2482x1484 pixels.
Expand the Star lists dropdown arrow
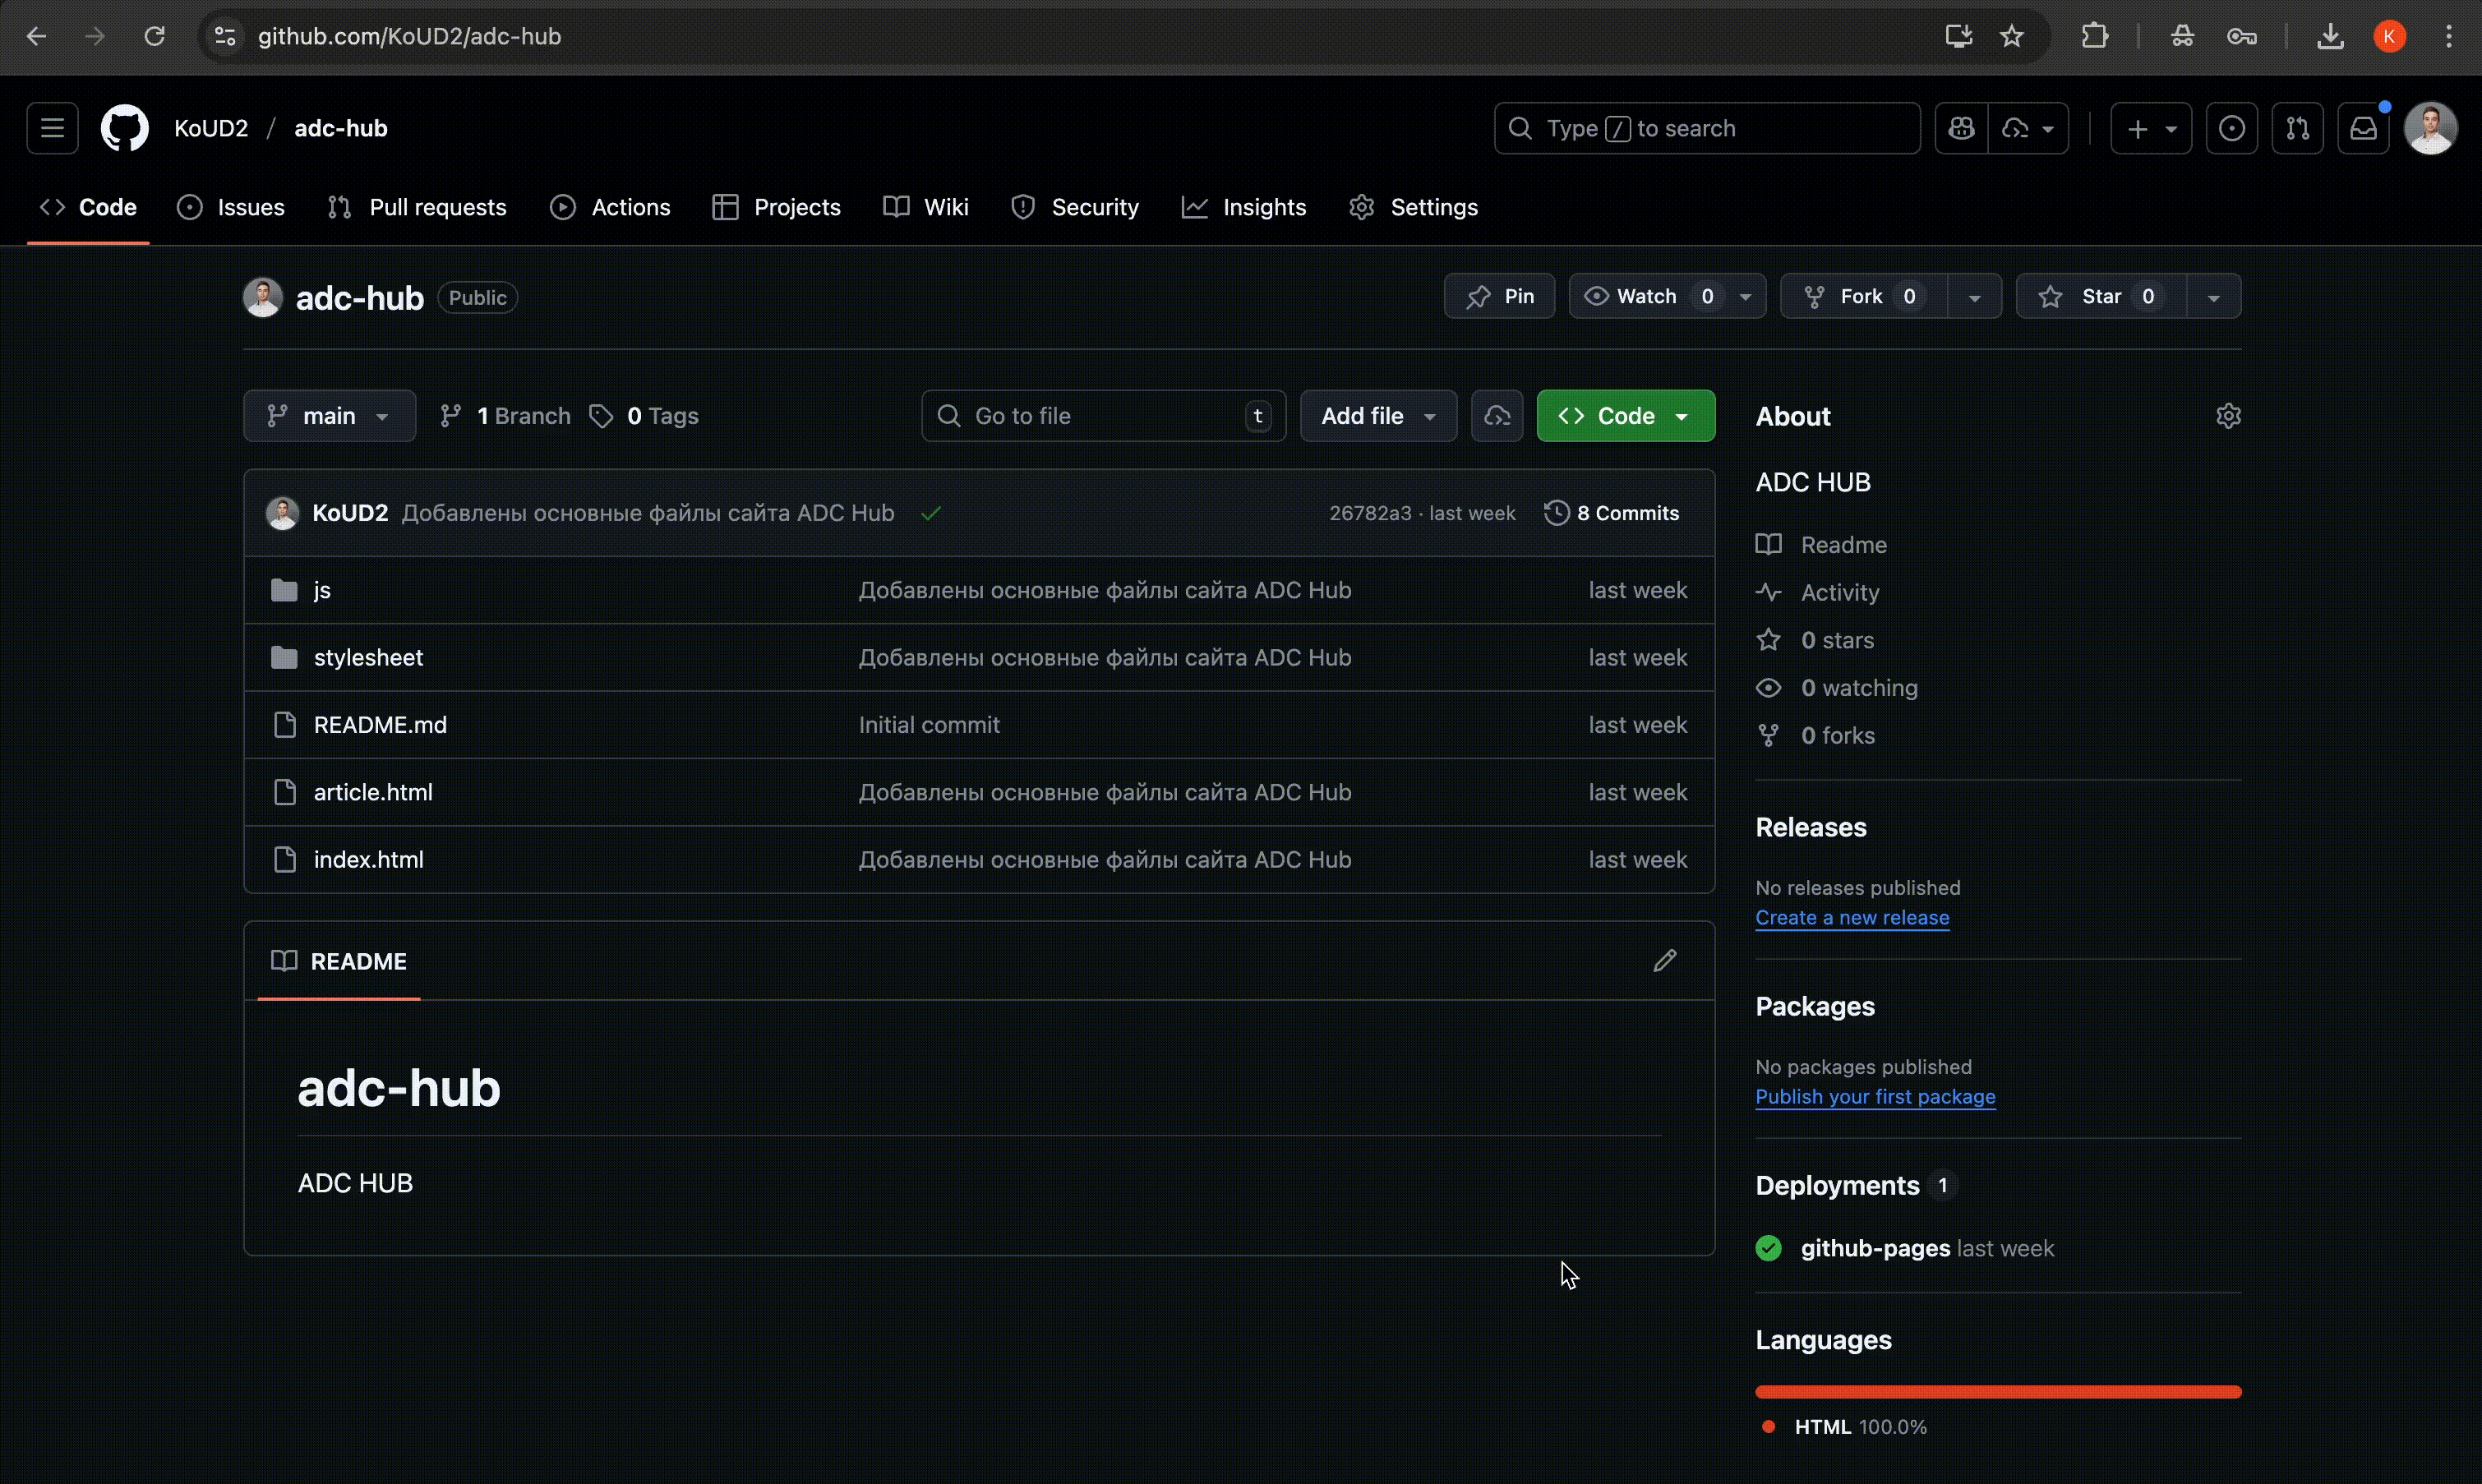pos(2214,297)
